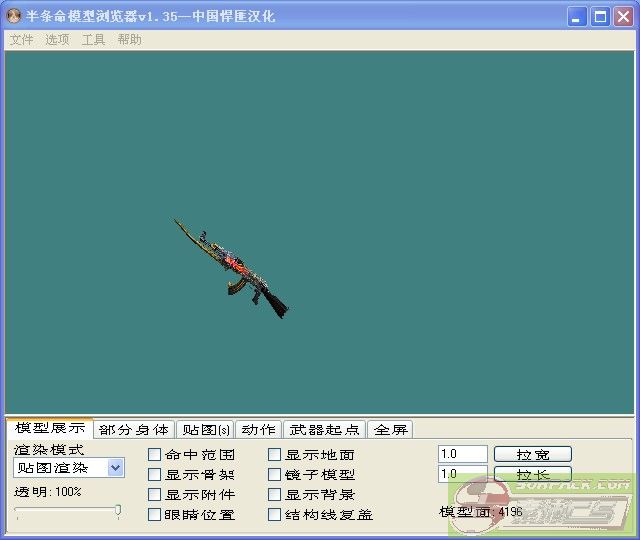Expand the 渲染模式 dropdown
The width and height of the screenshot is (640, 540).
[x=115, y=468]
